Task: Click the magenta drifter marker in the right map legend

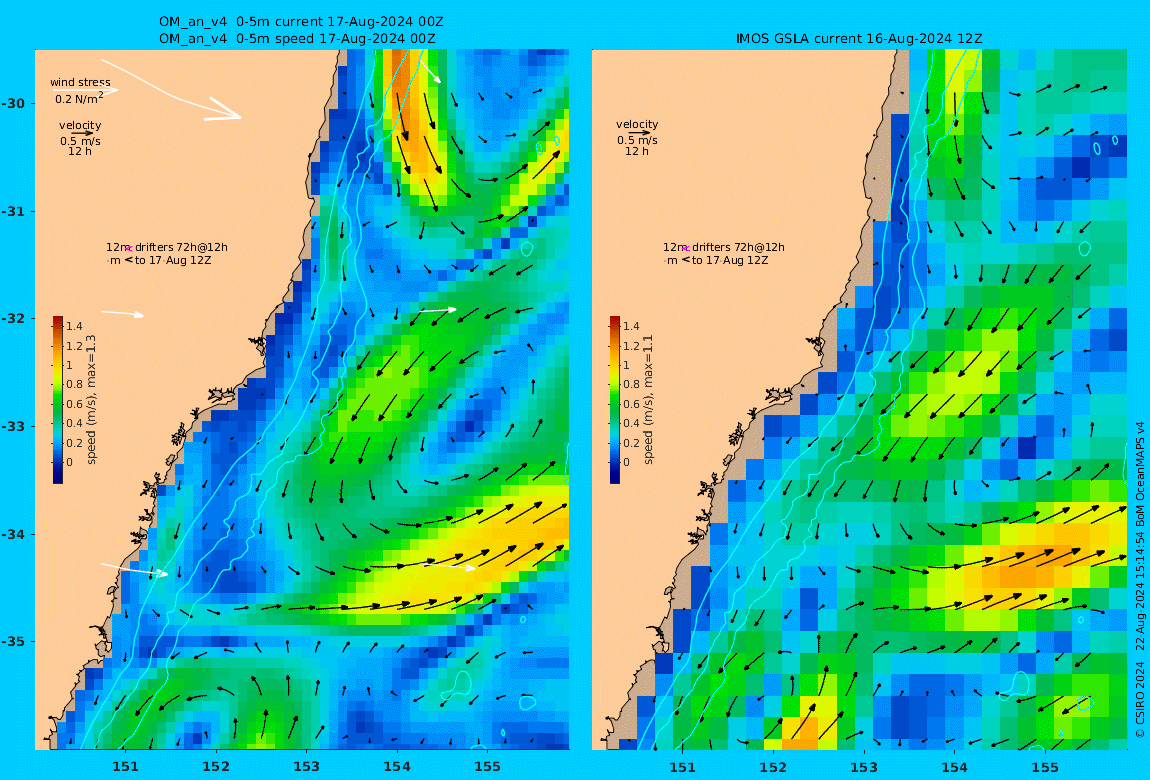Action: click(686, 249)
